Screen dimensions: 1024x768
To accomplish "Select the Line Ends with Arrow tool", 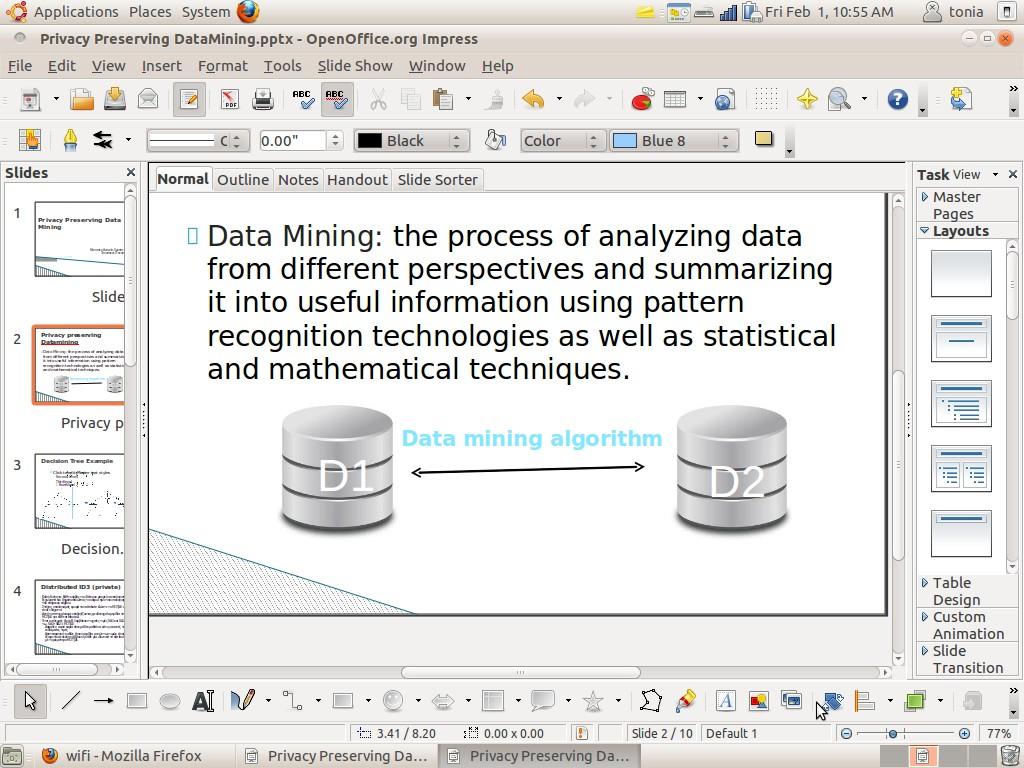I will coord(103,701).
